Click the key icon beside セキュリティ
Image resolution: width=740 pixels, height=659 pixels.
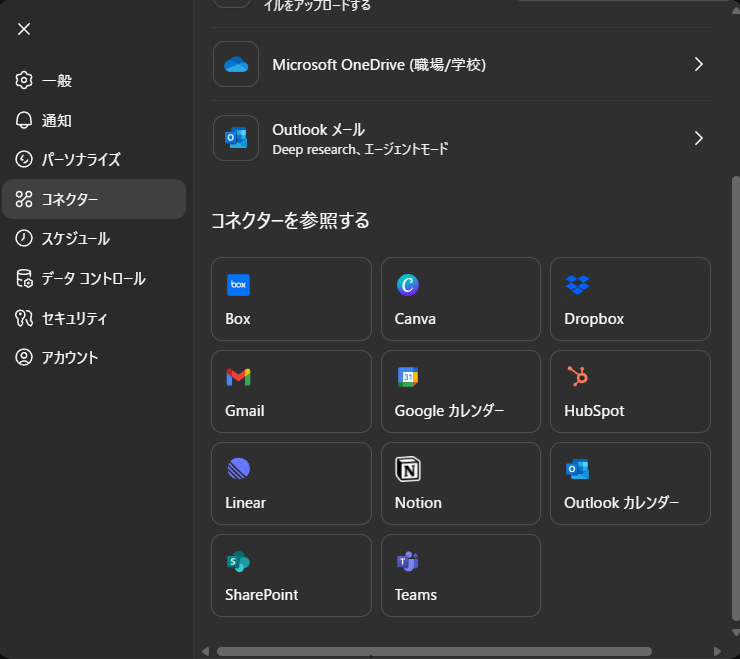[24, 318]
